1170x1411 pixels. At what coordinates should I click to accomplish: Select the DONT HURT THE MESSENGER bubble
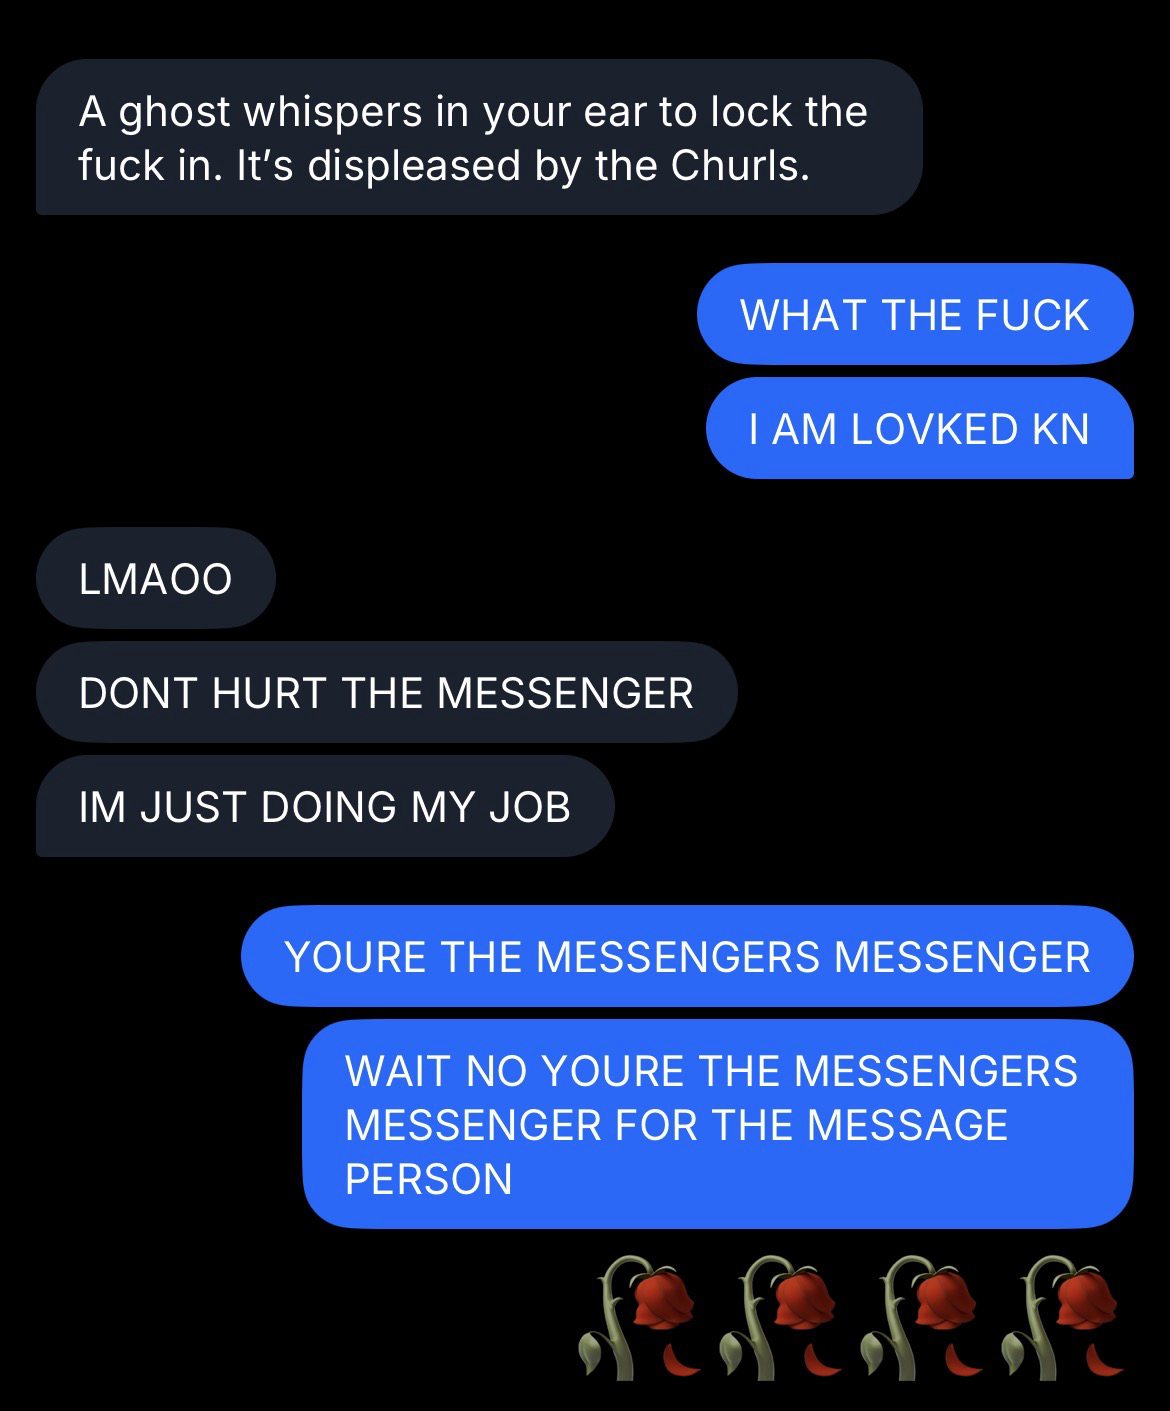coord(387,692)
